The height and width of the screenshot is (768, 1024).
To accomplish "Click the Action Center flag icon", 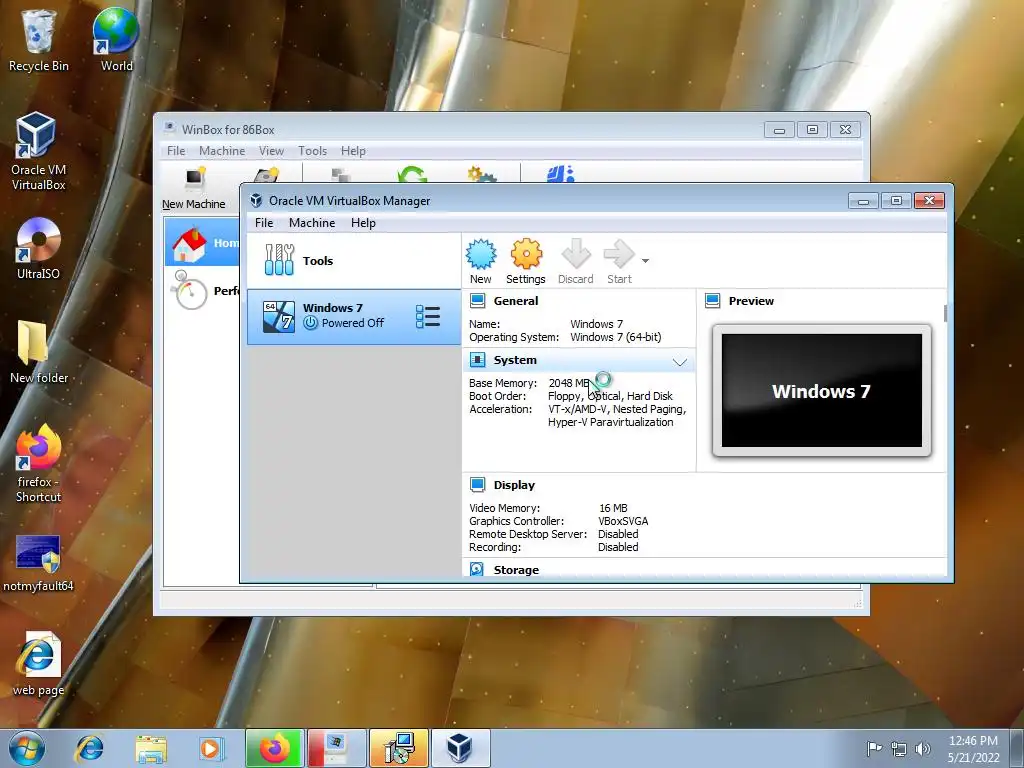I will [x=874, y=748].
